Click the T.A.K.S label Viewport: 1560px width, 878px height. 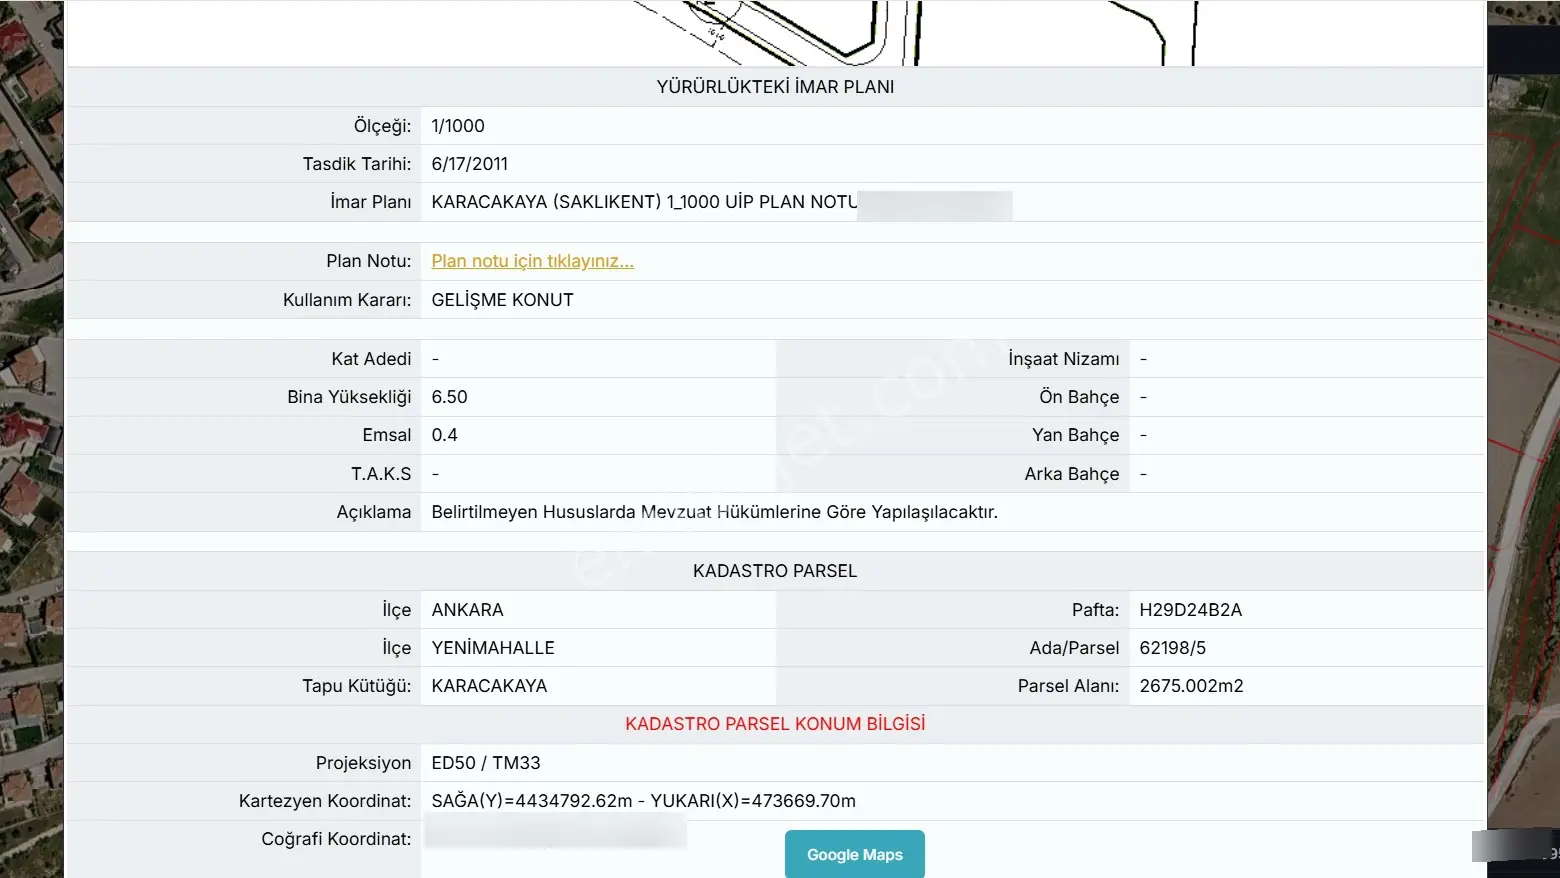tap(381, 474)
